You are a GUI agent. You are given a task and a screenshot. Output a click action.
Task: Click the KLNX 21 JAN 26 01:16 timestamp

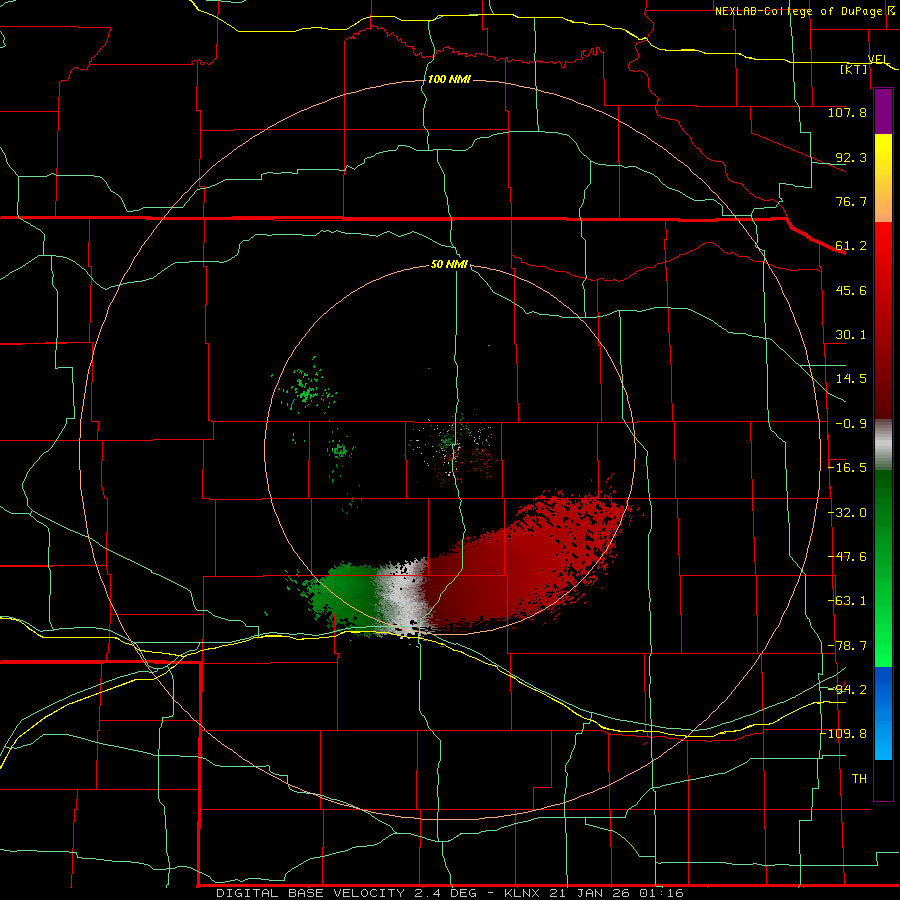(594, 893)
